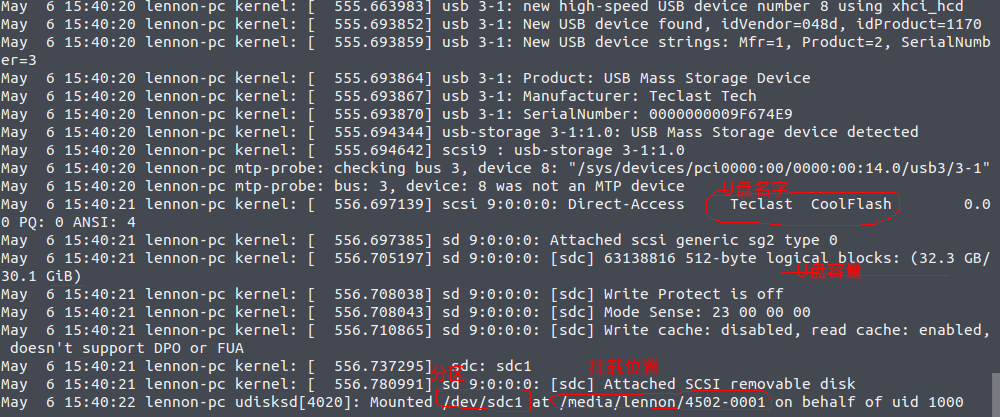Select the /dev/sdc1 device path
The height and width of the screenshot is (417, 1000).
tap(483, 402)
